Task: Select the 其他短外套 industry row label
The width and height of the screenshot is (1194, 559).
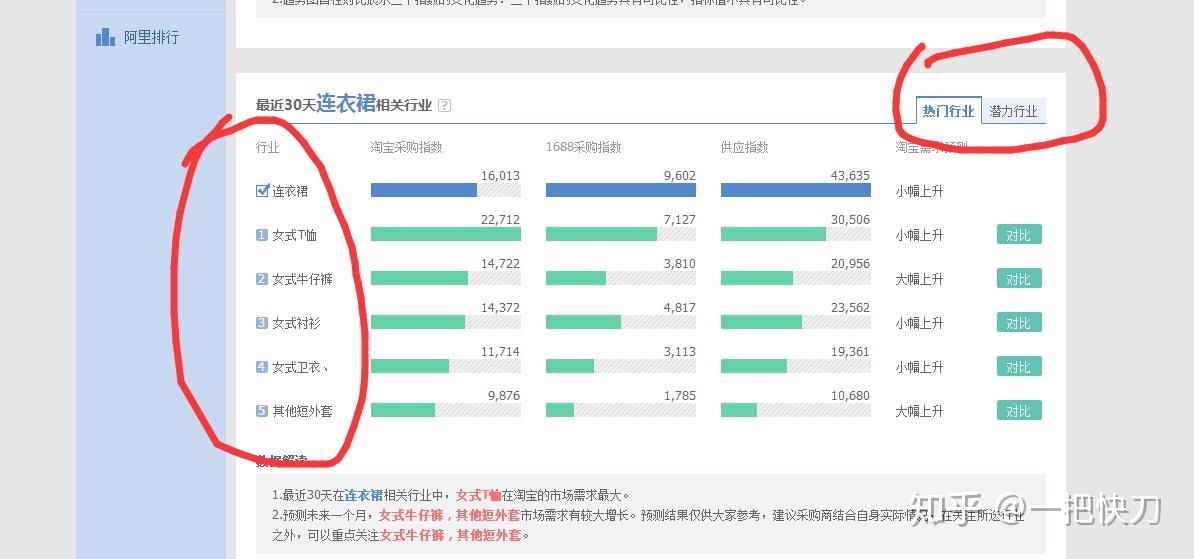Action: tap(302, 411)
